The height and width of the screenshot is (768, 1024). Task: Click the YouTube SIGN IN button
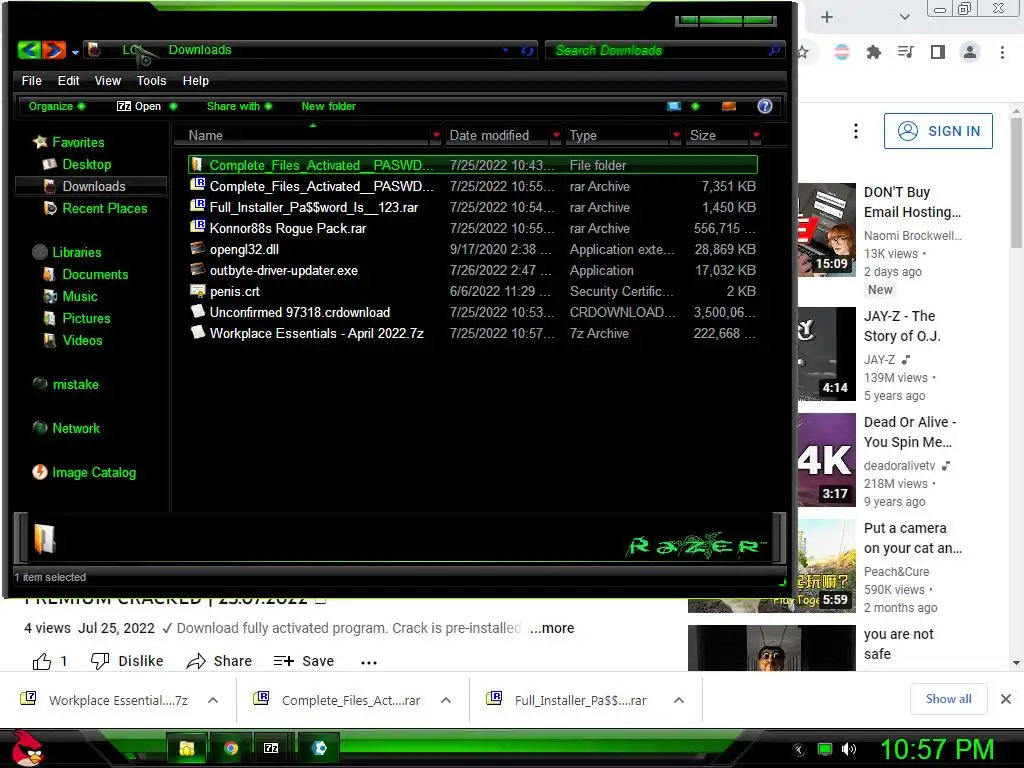[x=938, y=131]
